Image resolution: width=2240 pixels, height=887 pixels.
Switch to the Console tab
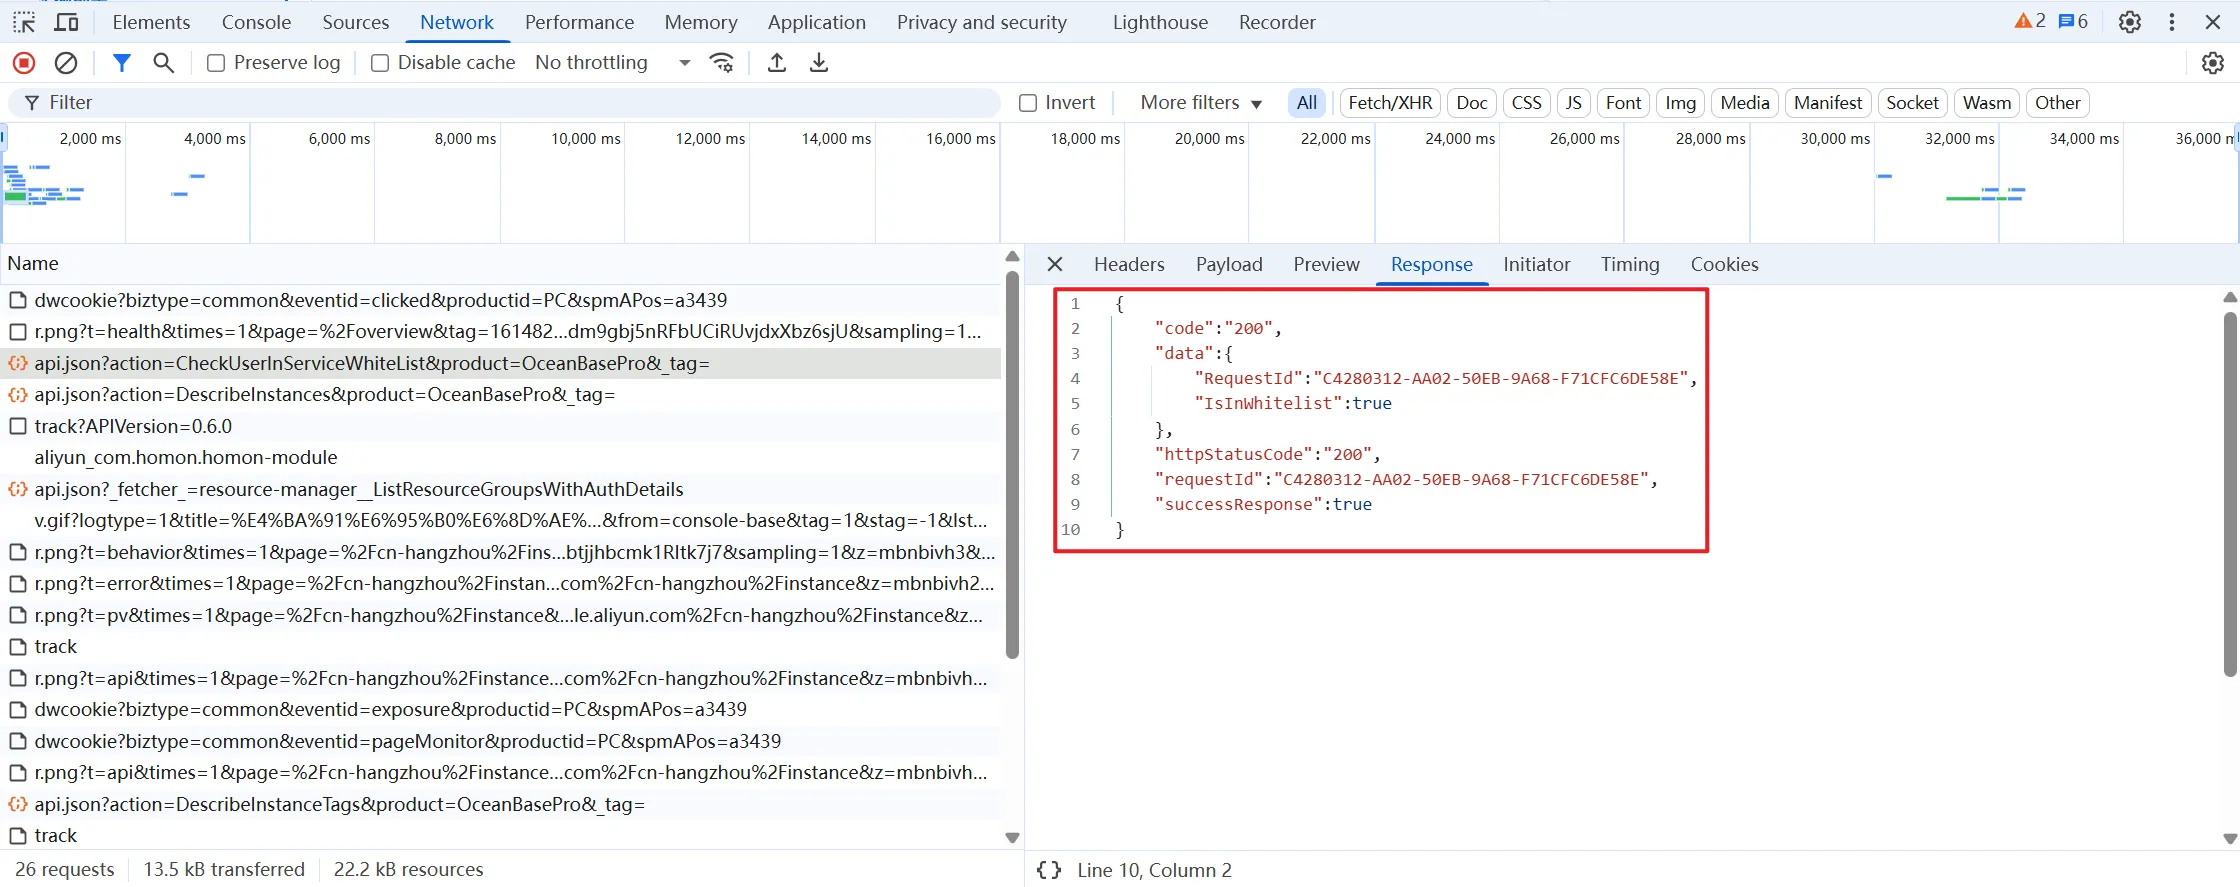click(x=256, y=22)
